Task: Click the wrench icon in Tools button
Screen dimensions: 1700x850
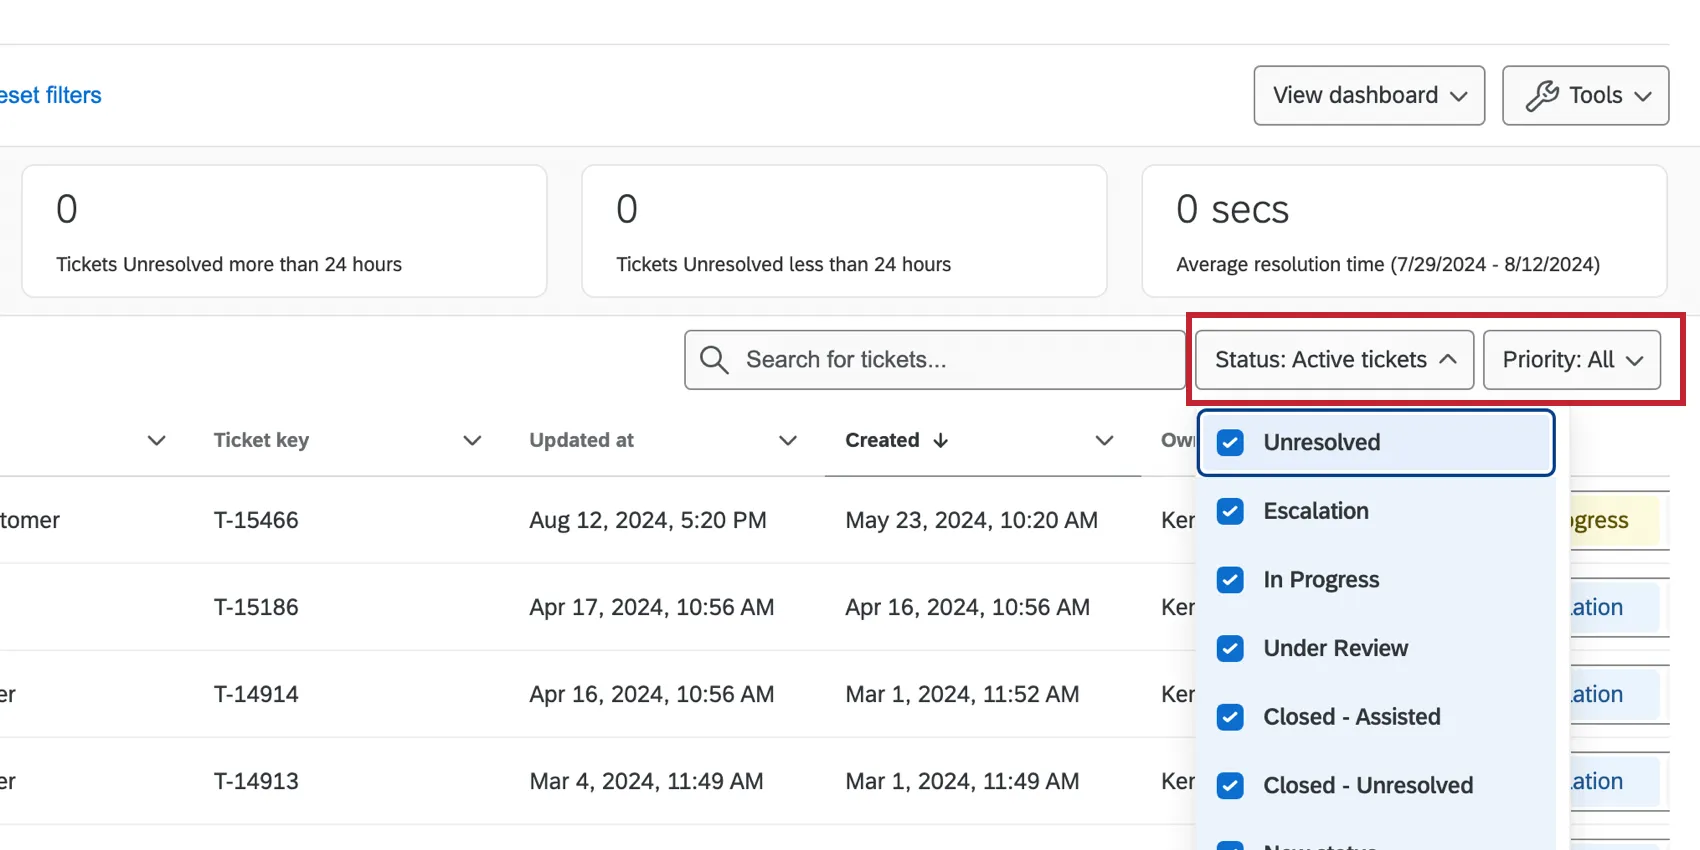Action: tap(1541, 96)
